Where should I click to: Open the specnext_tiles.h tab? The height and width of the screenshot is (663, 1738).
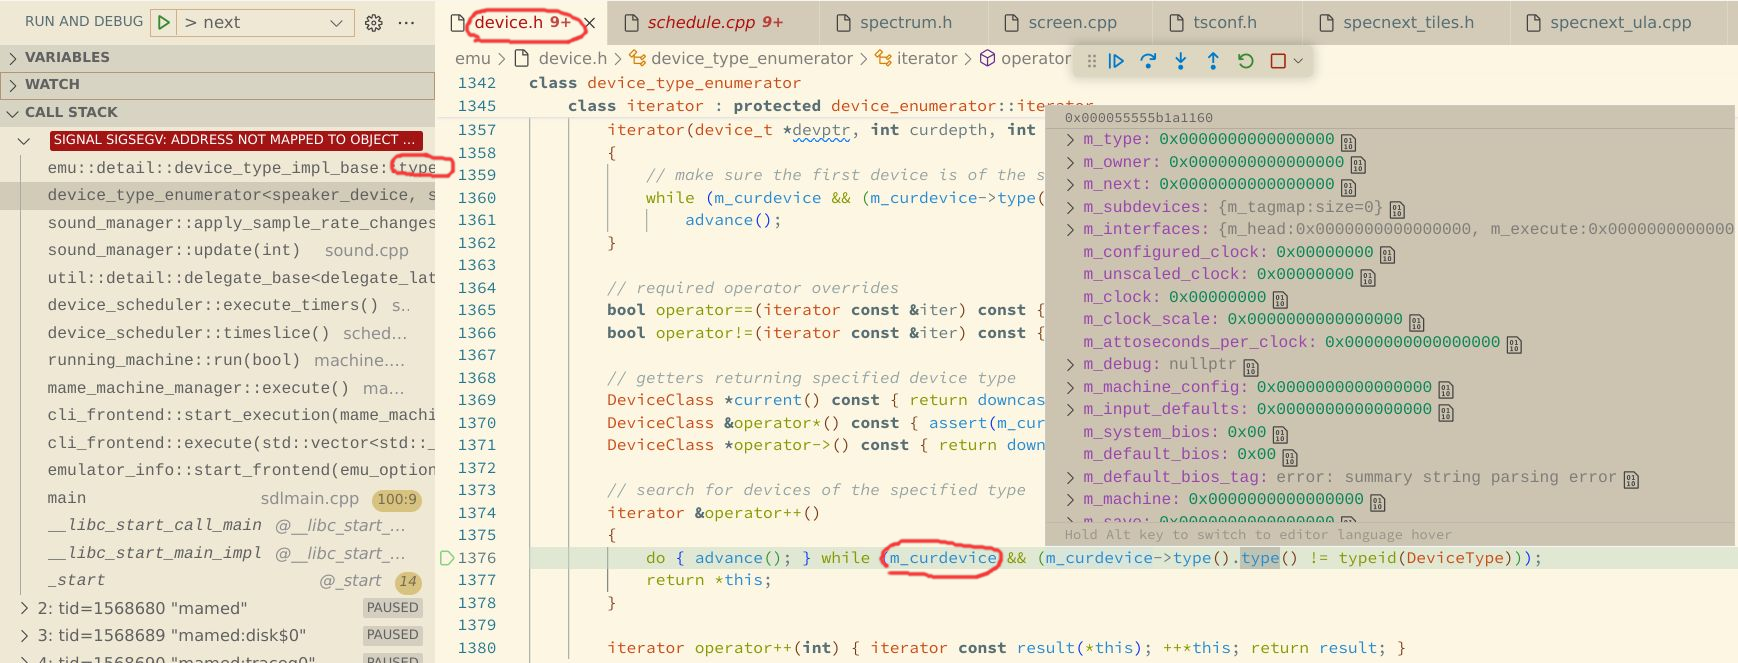1407,22
